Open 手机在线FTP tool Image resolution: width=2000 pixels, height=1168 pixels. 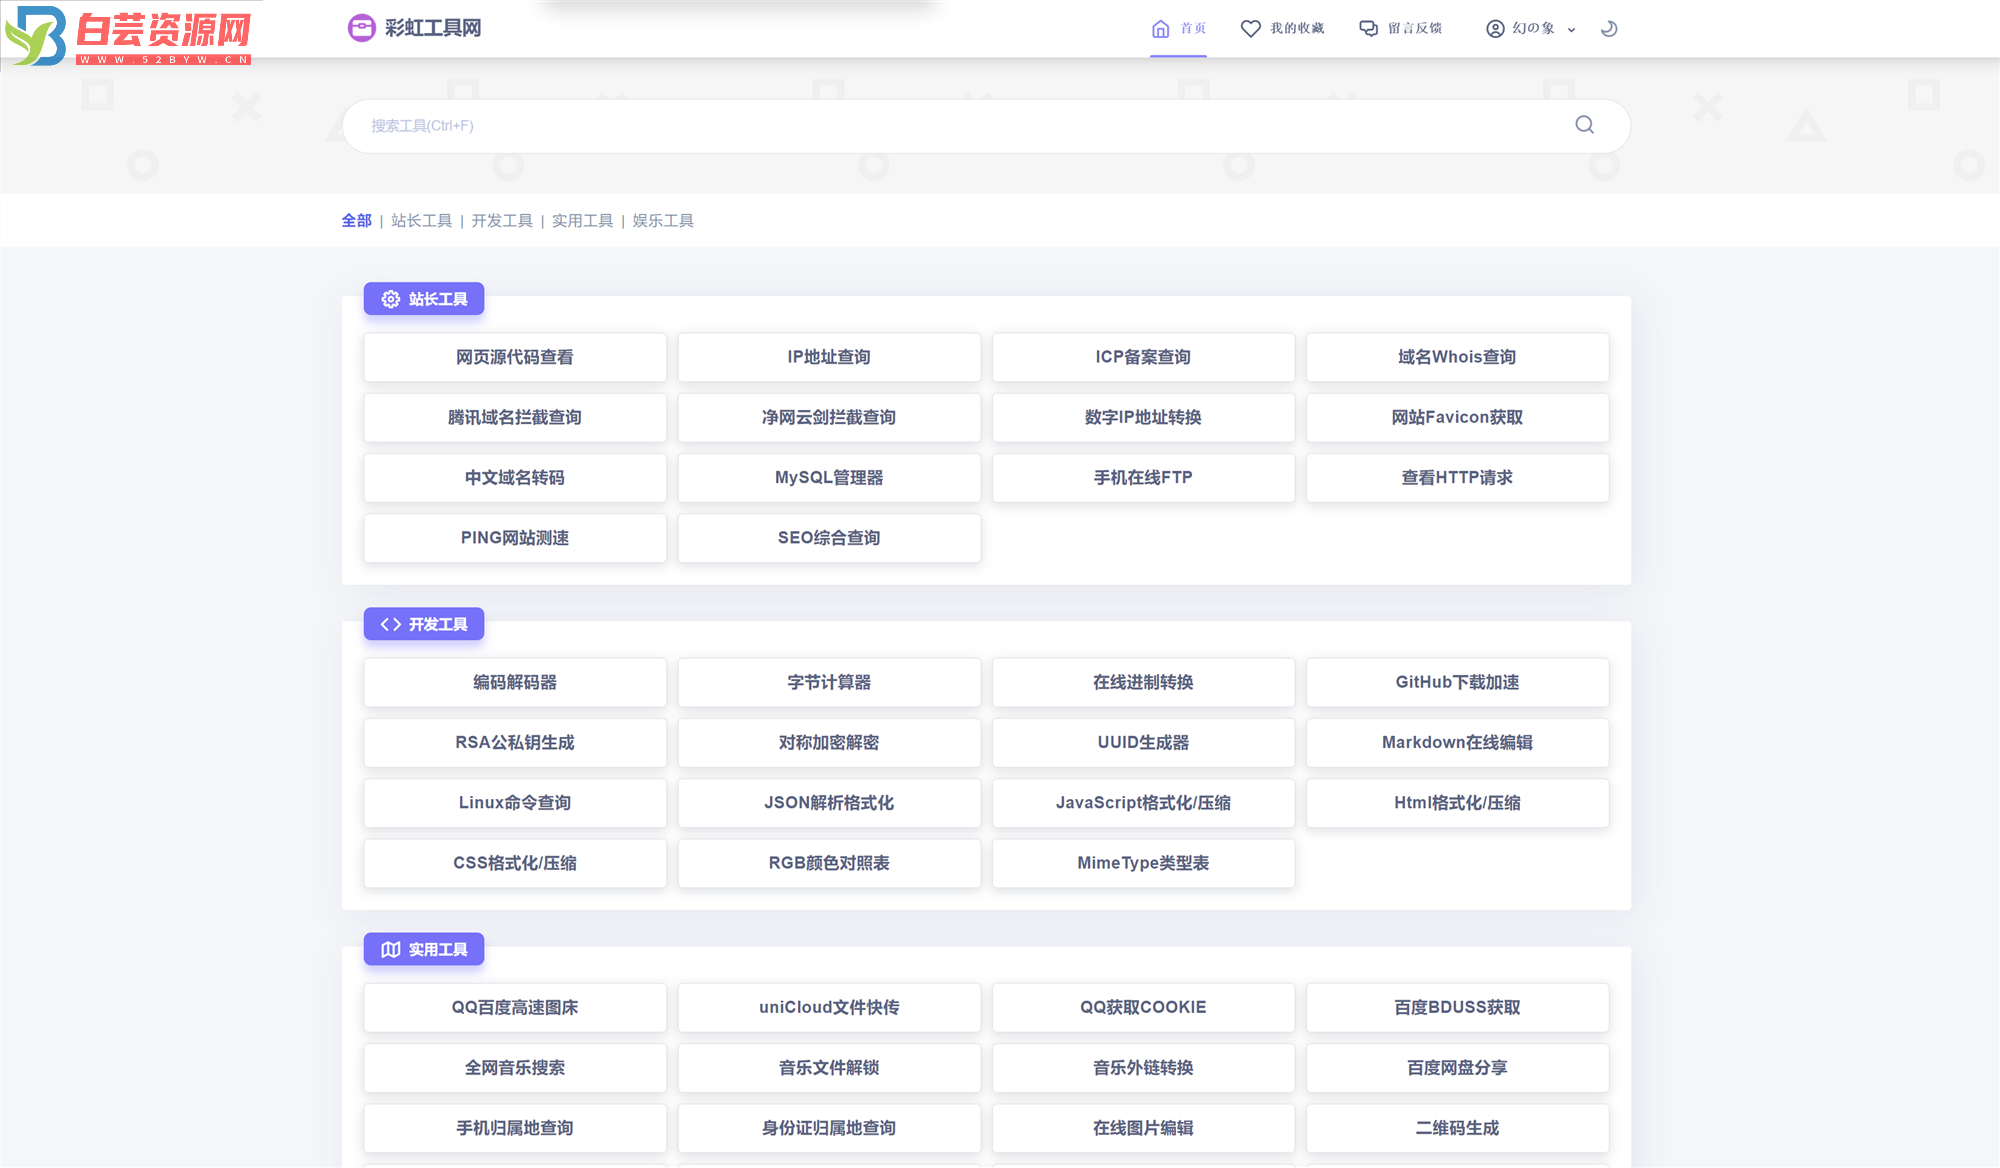(1143, 478)
